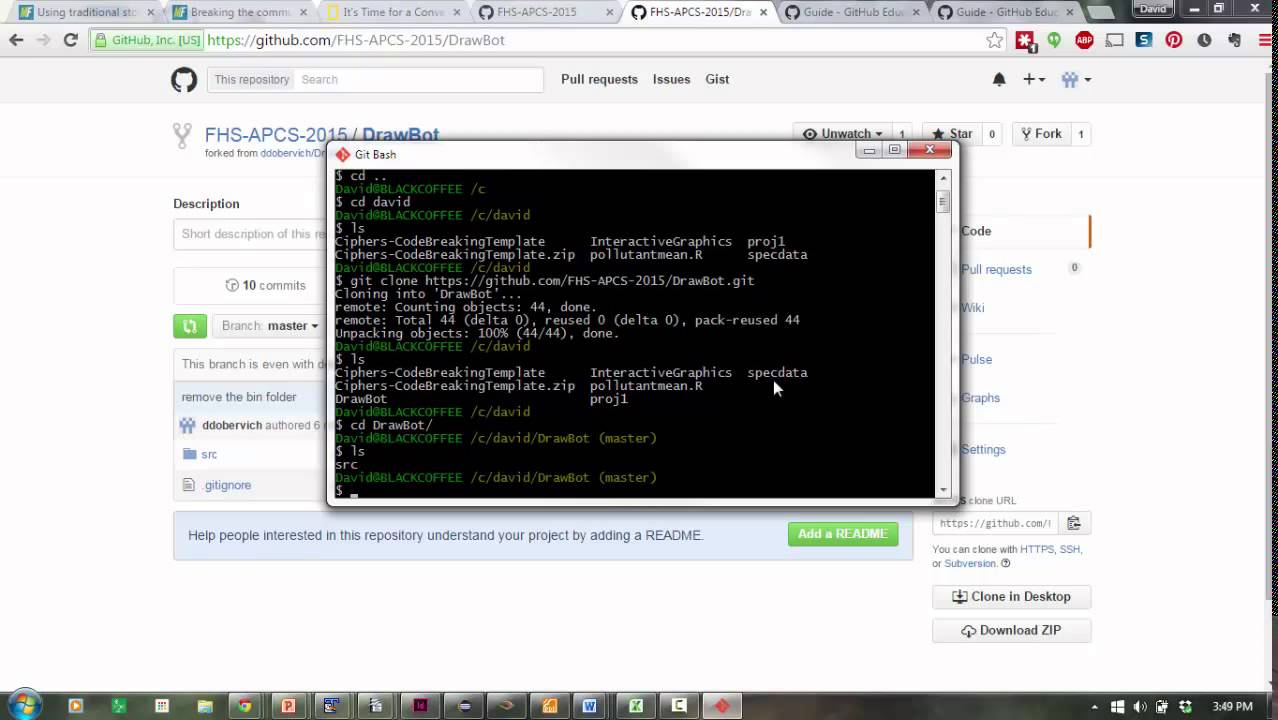Click the blue S extension icon
The width and height of the screenshot is (1278, 720).
coord(1144,40)
